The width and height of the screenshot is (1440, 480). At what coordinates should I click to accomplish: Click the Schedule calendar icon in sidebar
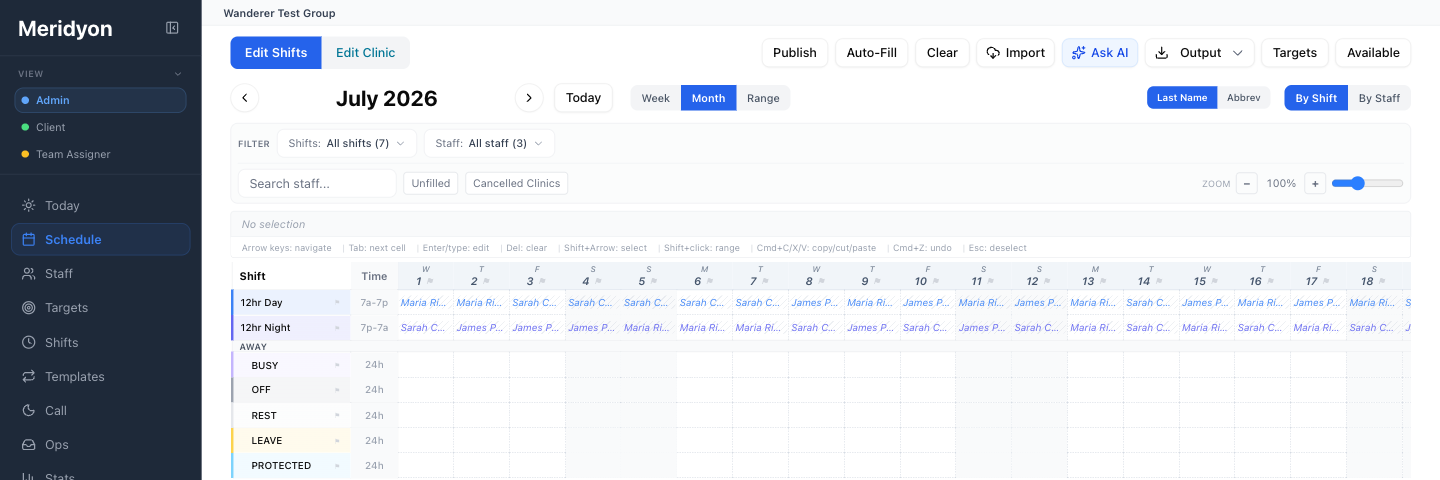click(x=28, y=240)
